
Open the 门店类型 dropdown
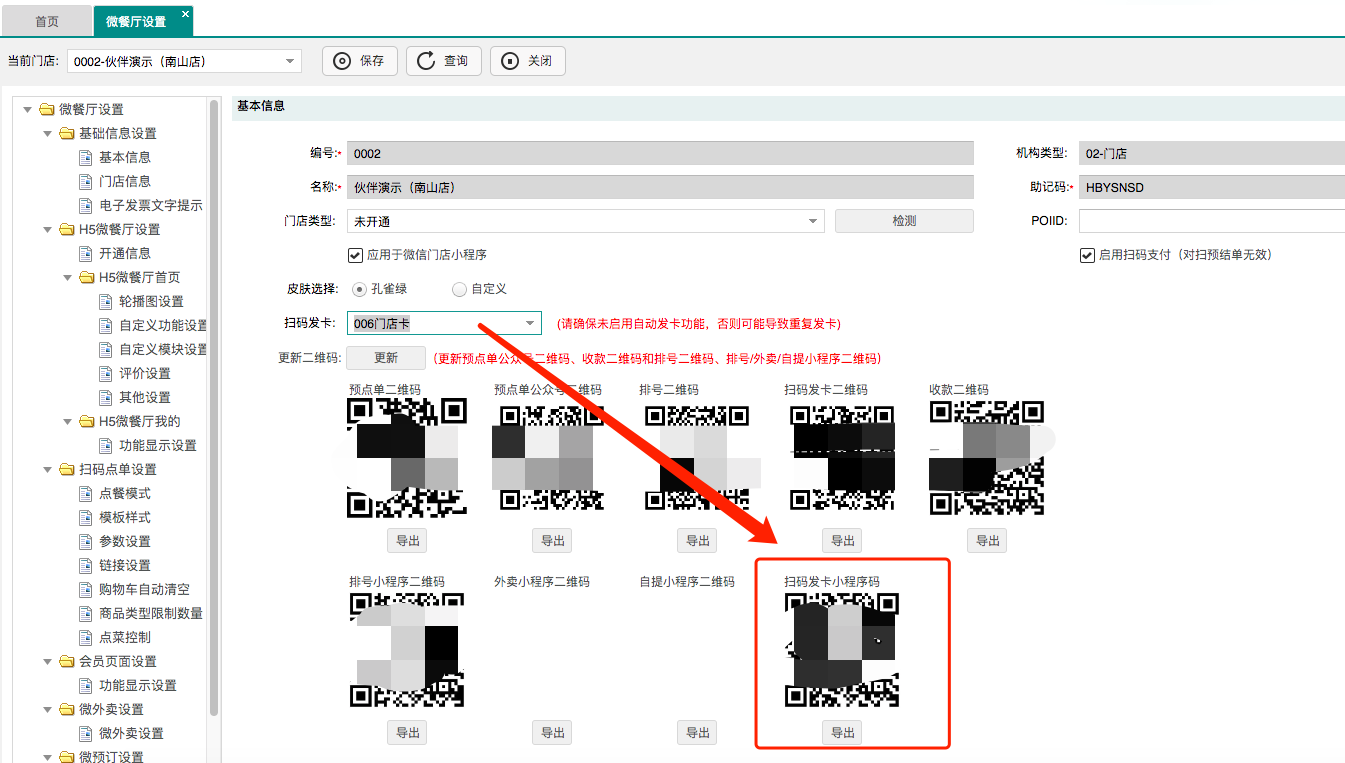click(x=812, y=221)
